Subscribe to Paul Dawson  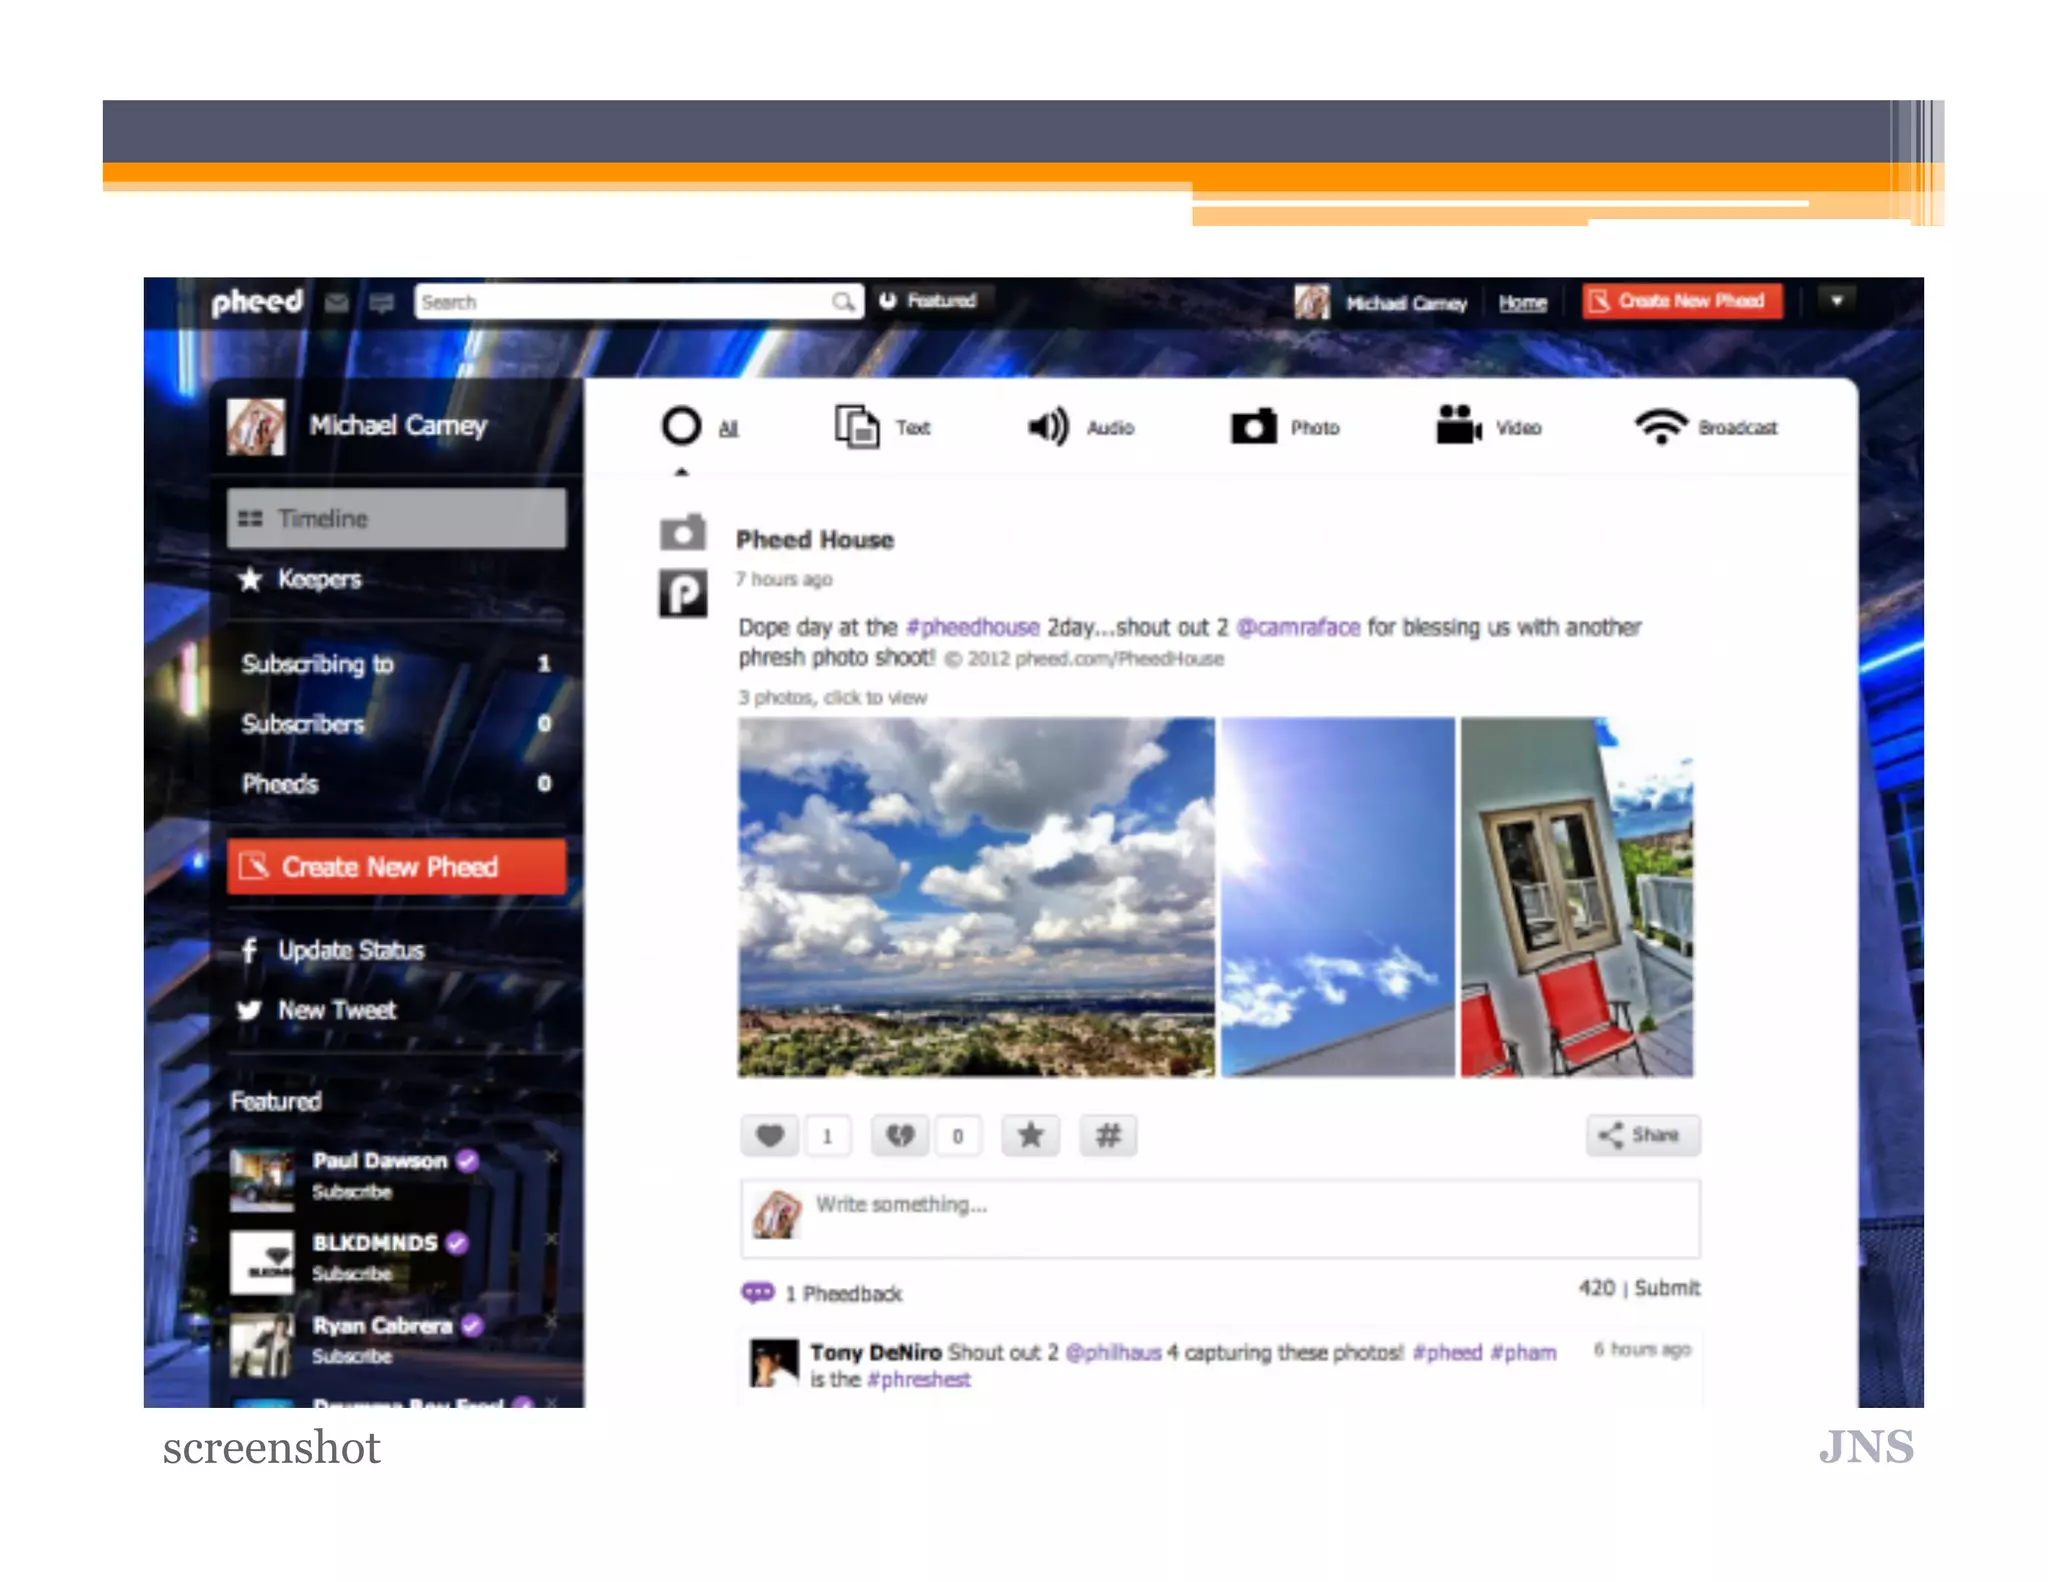tap(351, 1191)
